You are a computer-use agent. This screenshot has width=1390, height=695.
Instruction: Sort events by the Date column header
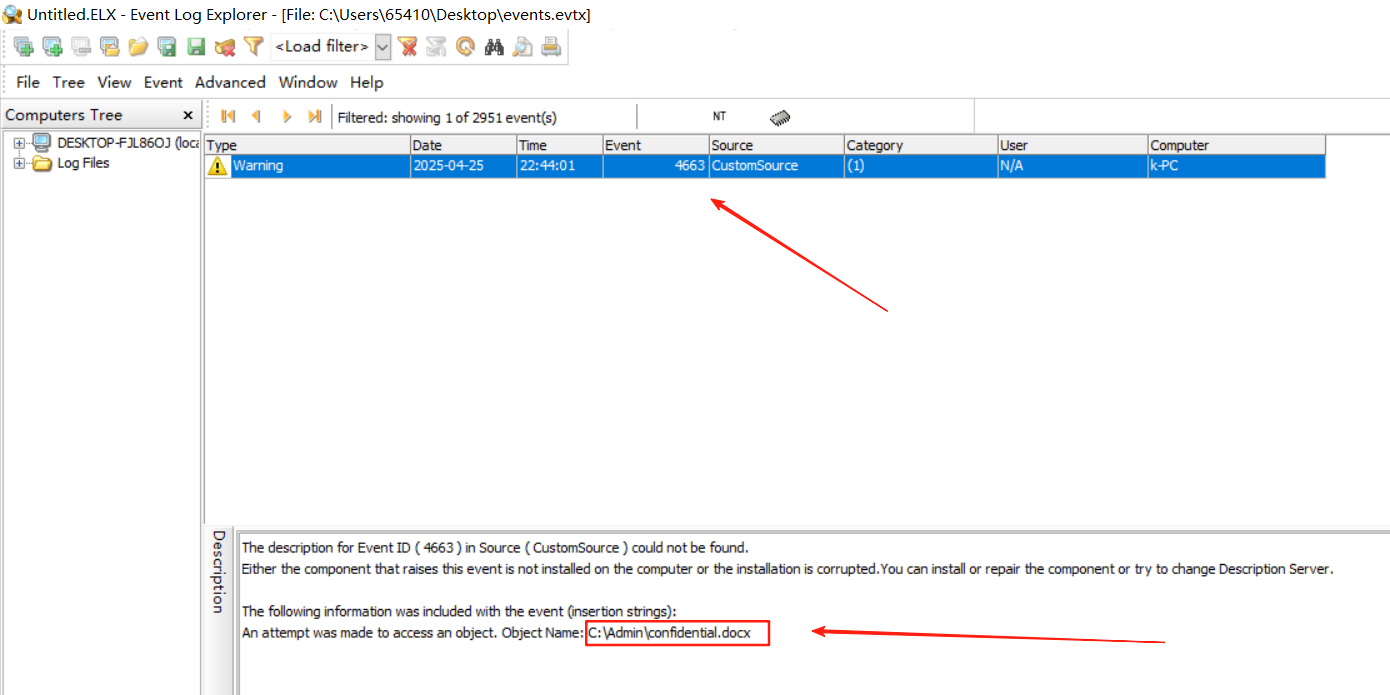coord(462,145)
